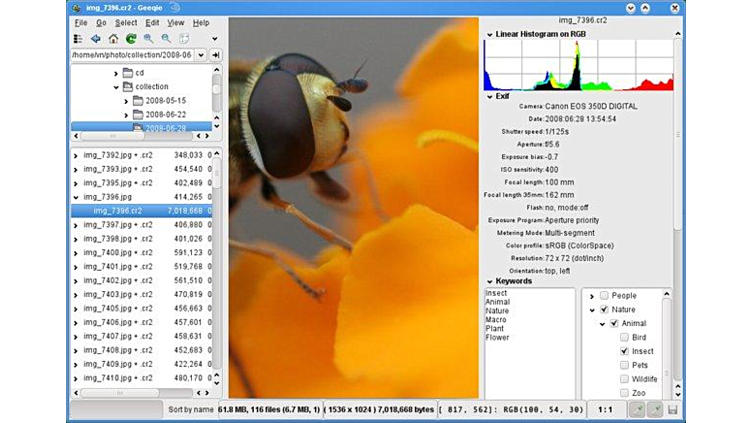Image resolution: width=752 pixels, height=423 pixels.
Task: Open the View menu
Action: 176,22
